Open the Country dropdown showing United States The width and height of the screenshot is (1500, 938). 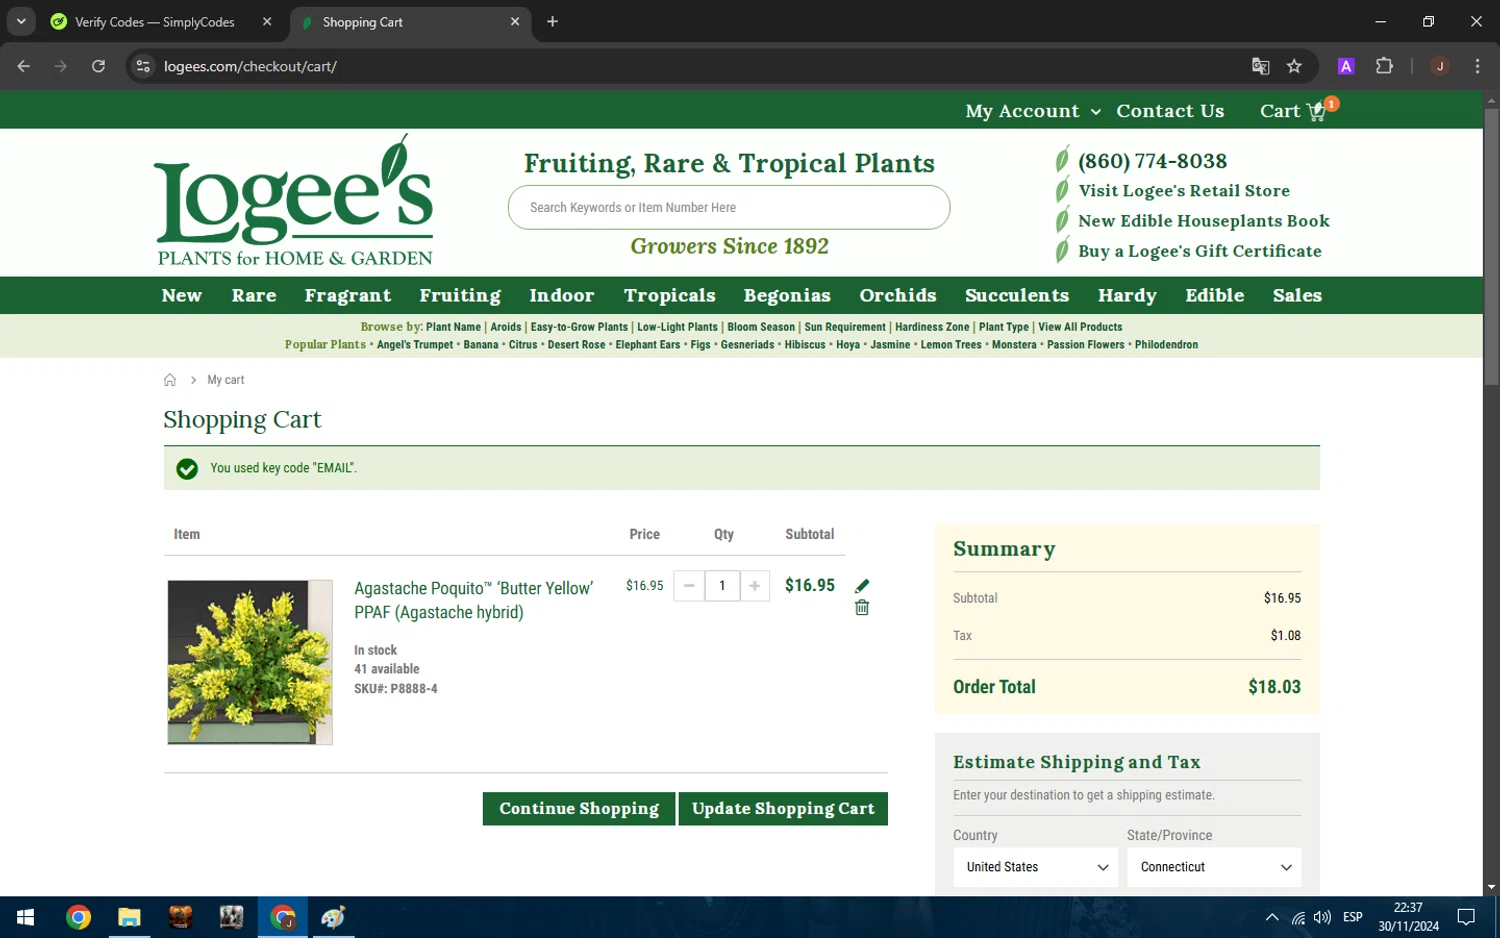[1036, 867]
